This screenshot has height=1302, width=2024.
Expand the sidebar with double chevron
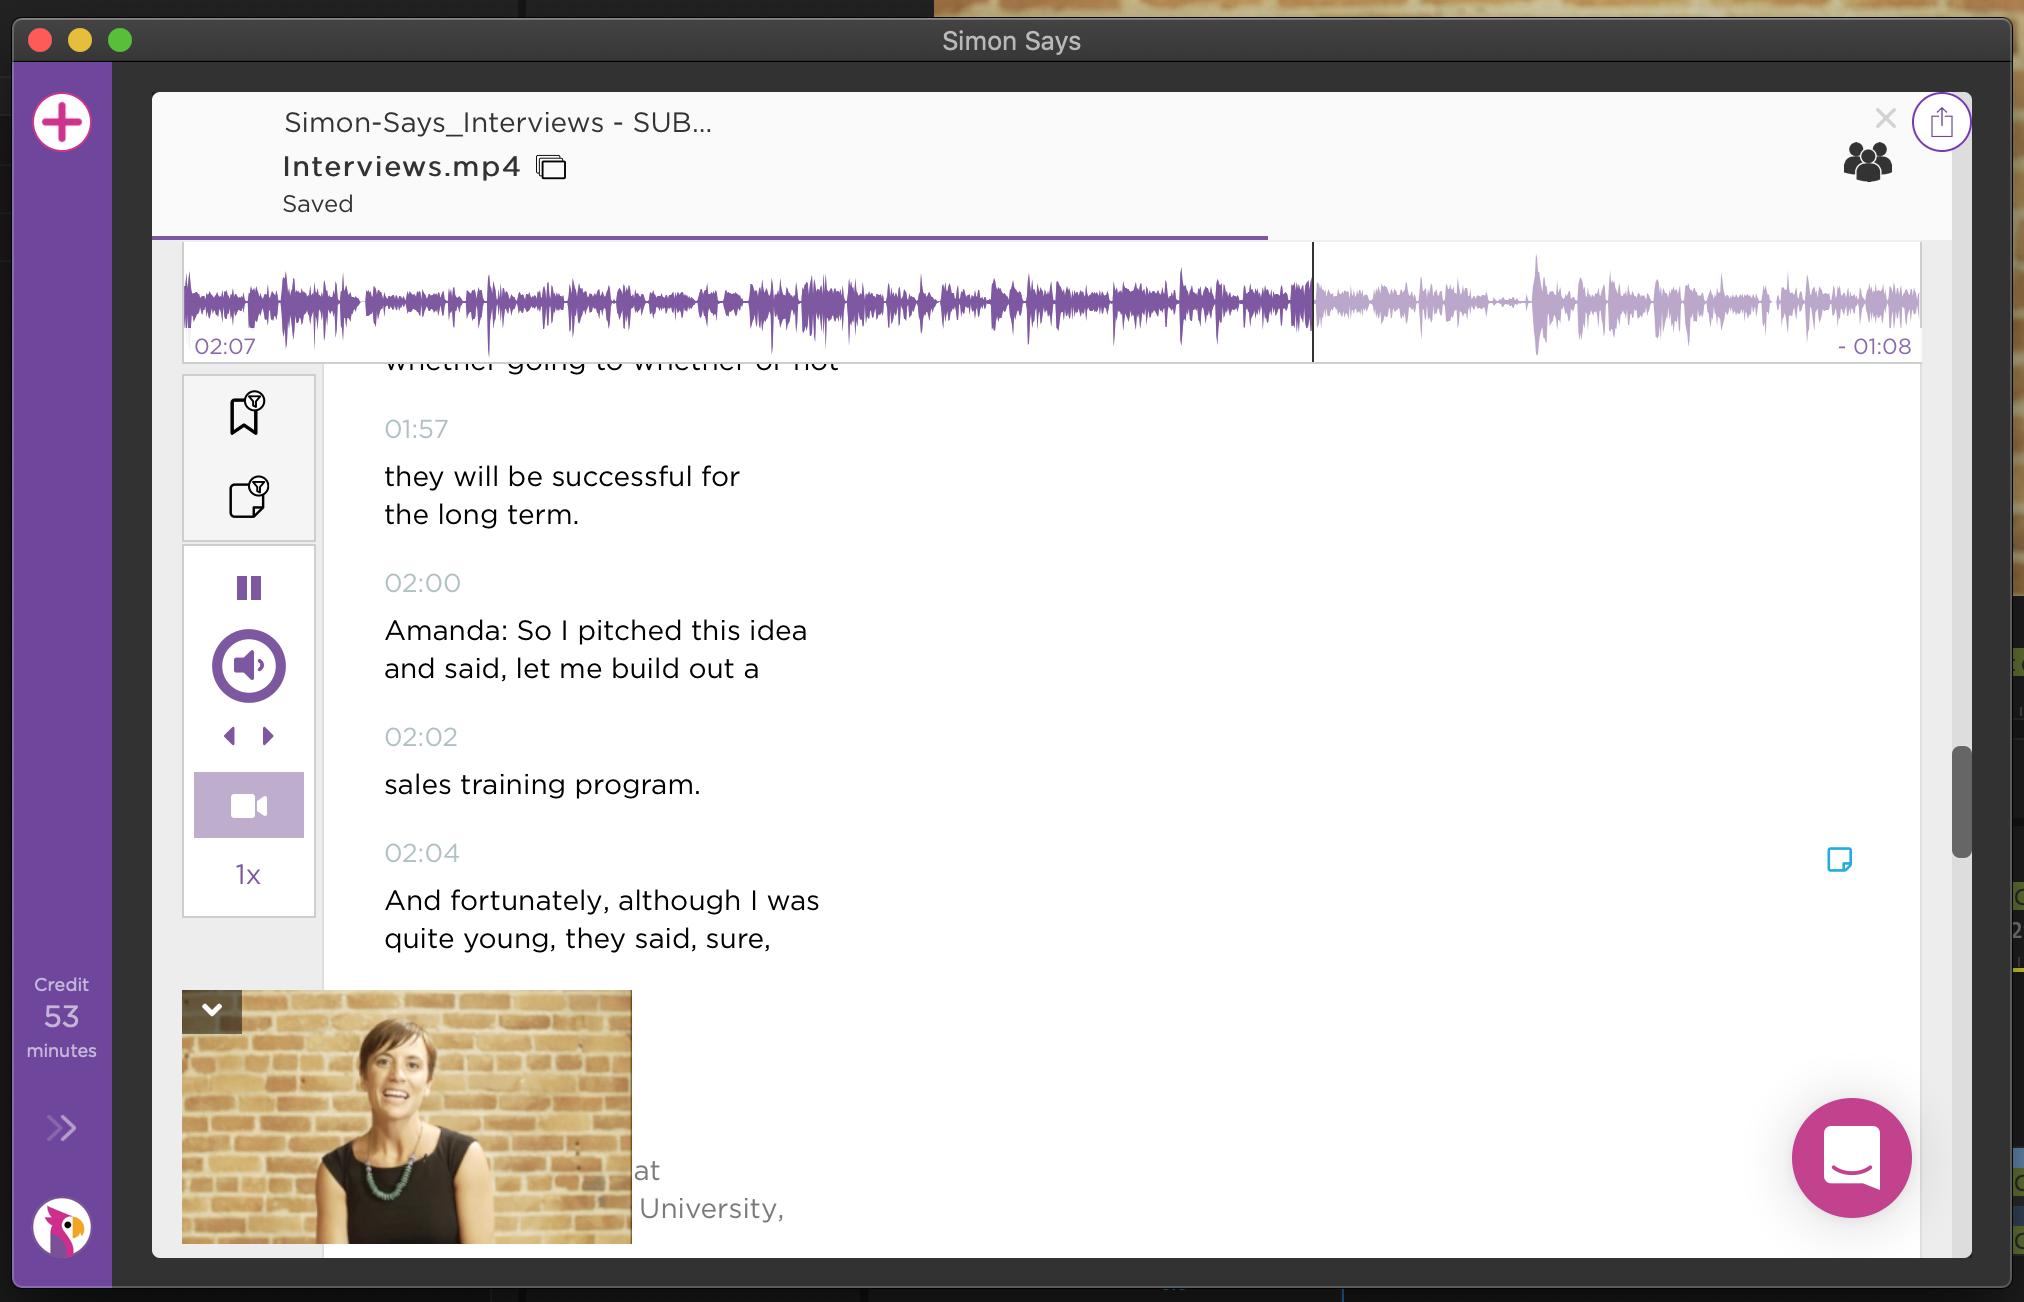point(61,1128)
